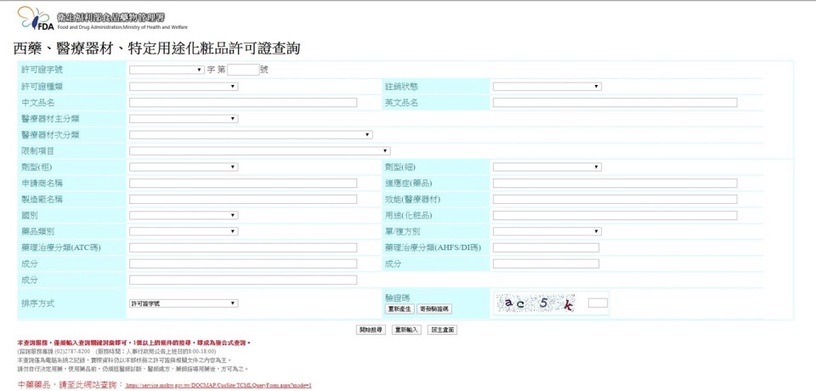Start the search with 開始搜尋

pyautogui.click(x=371, y=330)
